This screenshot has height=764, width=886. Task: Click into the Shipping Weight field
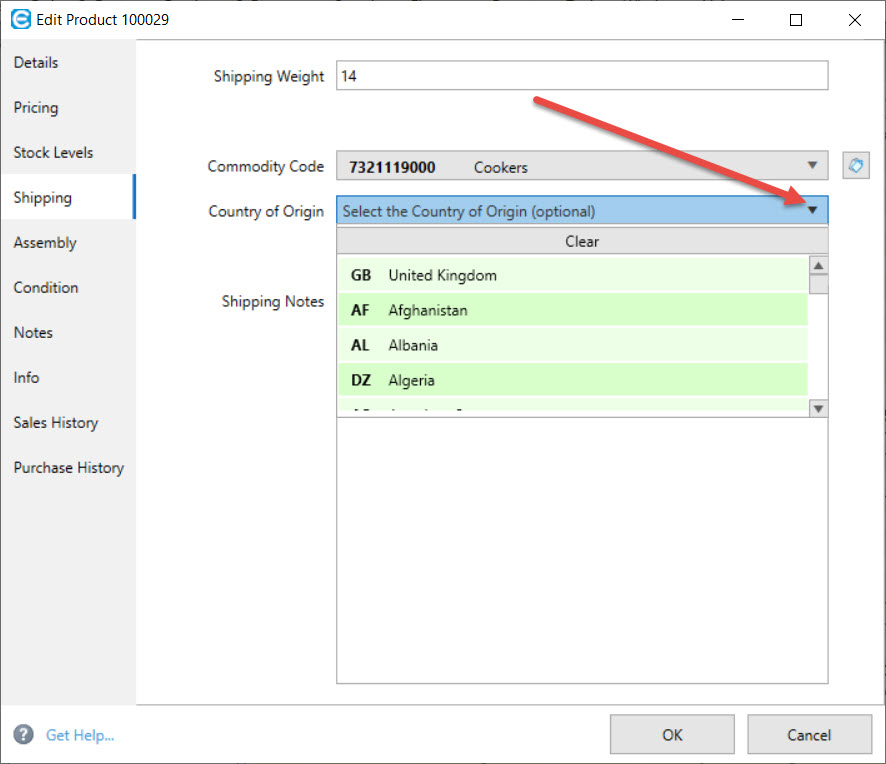click(x=582, y=76)
